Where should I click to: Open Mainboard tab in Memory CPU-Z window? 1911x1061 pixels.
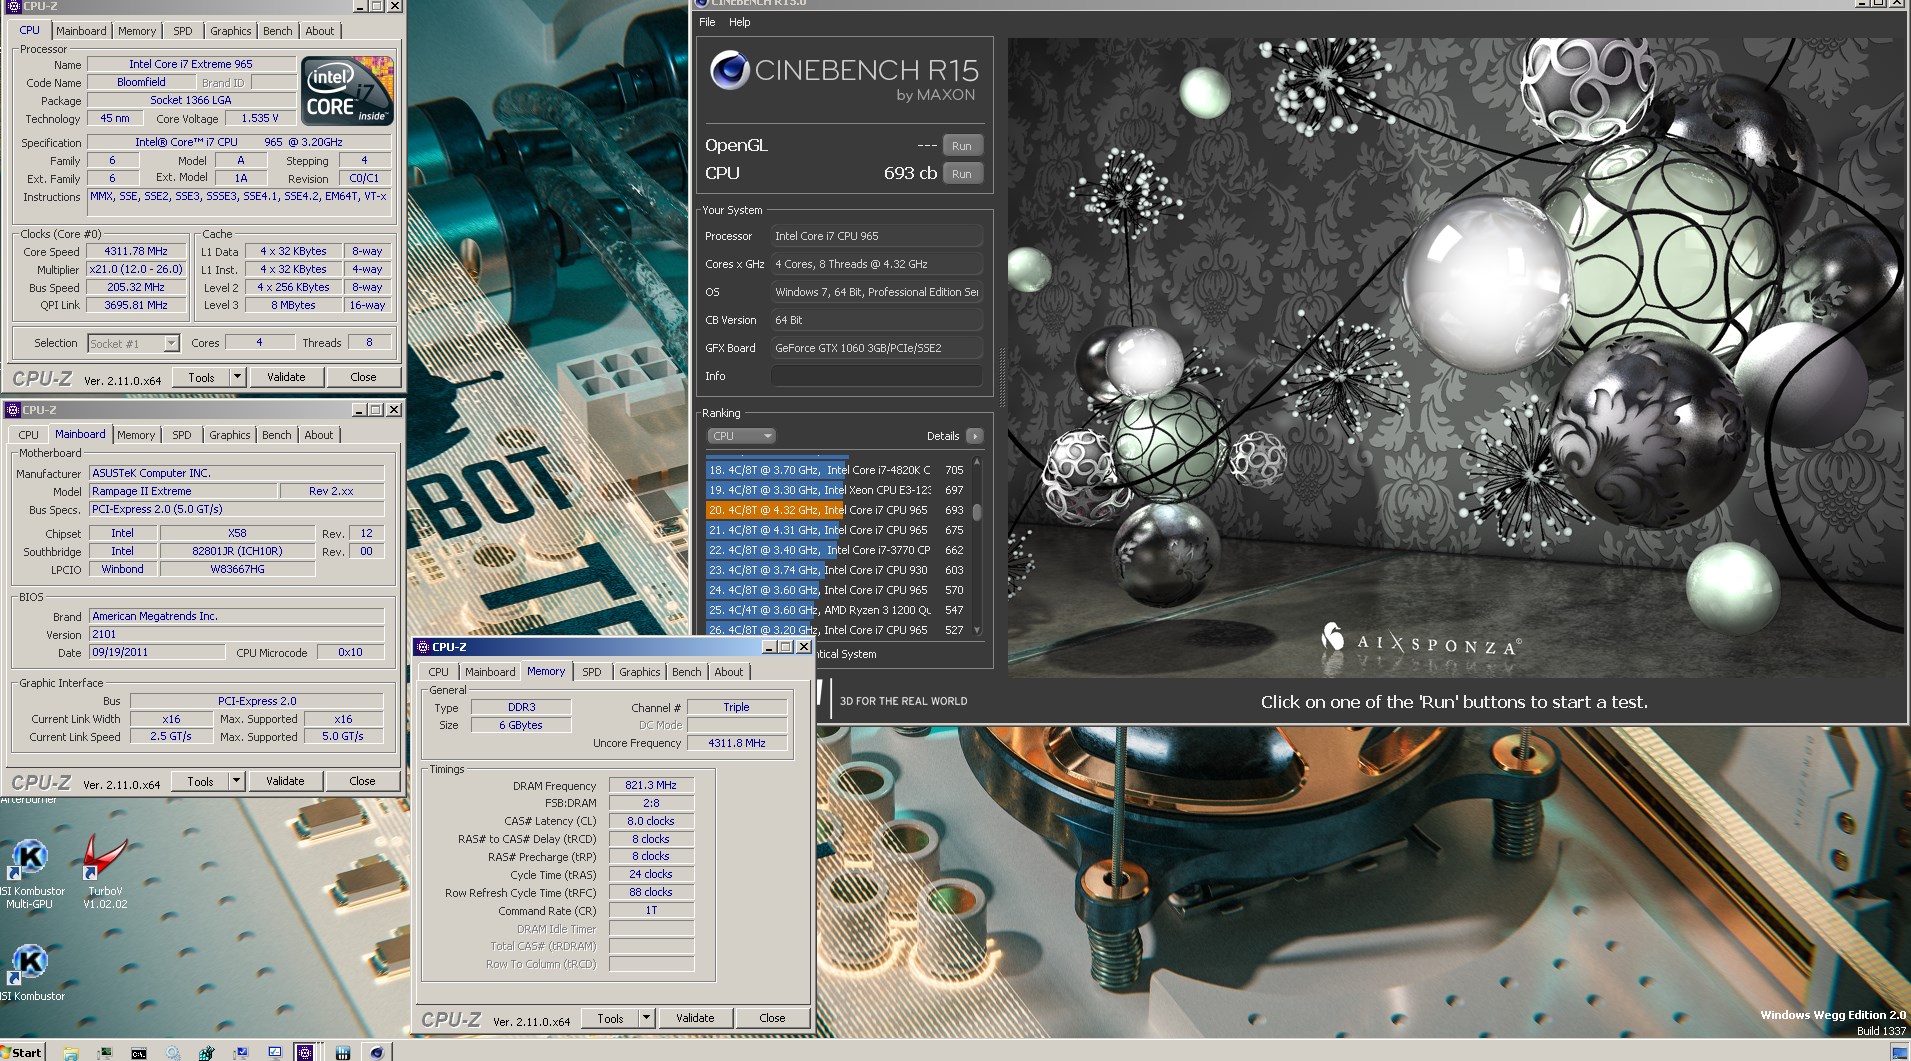(x=490, y=672)
